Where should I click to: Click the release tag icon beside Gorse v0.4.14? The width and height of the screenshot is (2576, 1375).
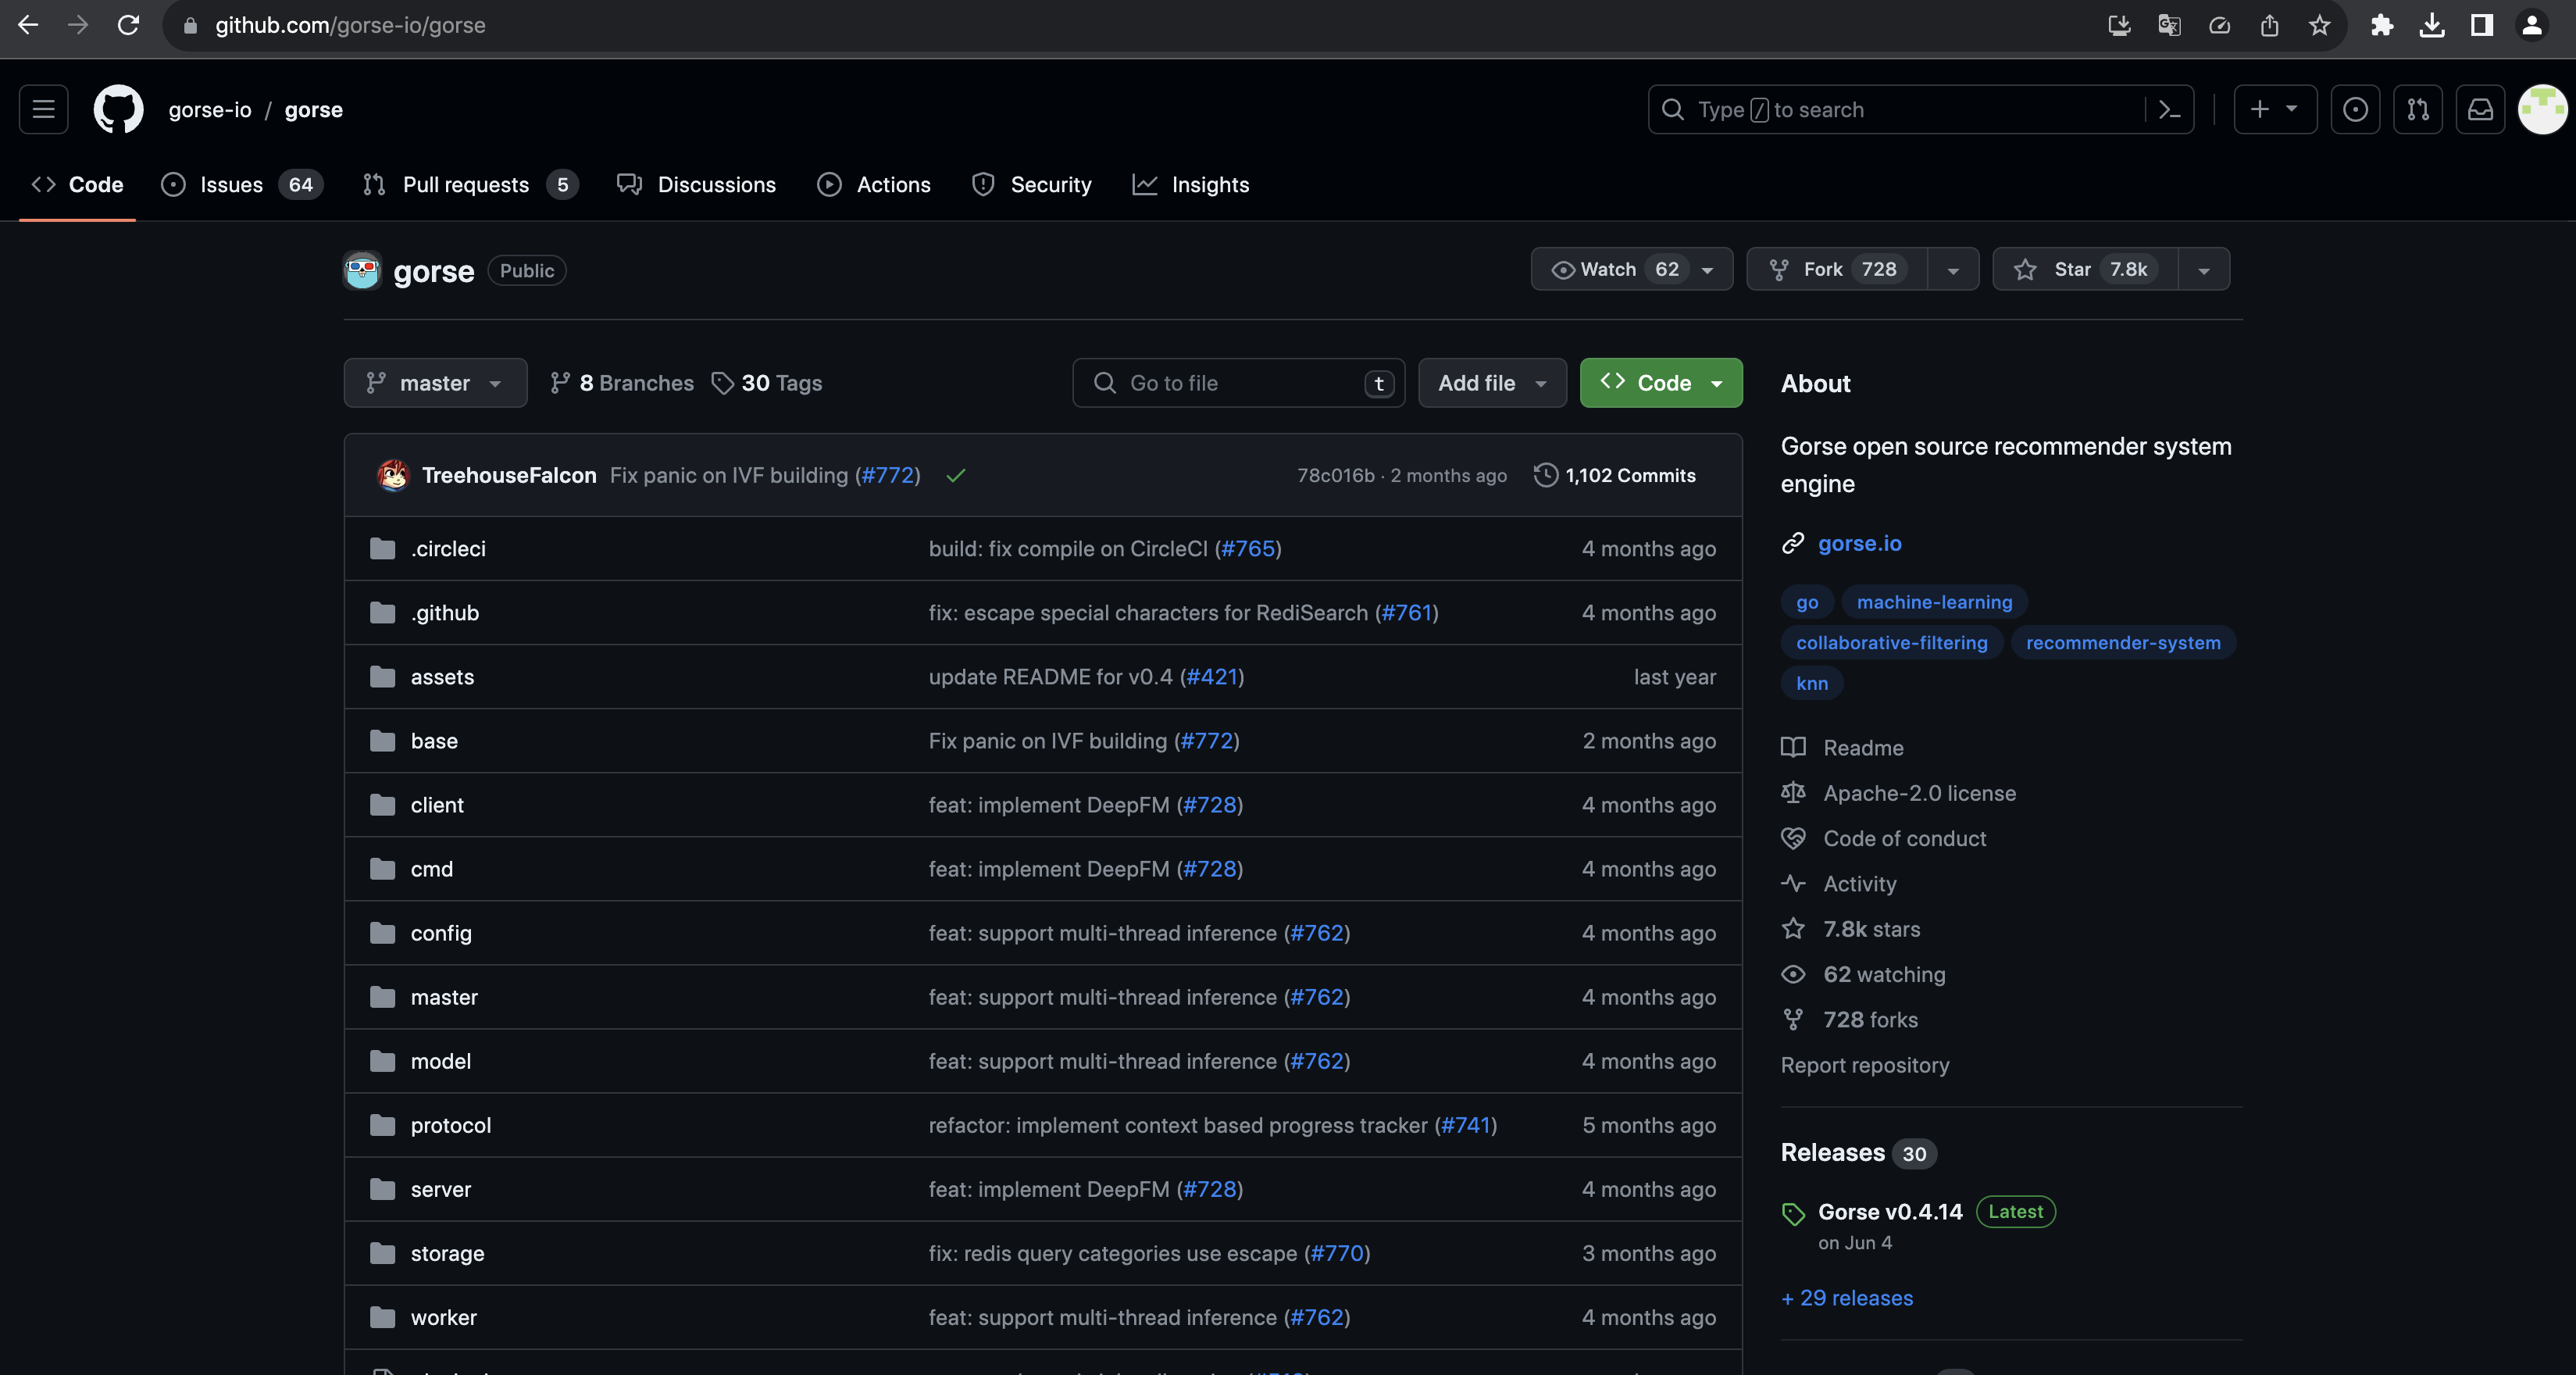pyautogui.click(x=1793, y=1214)
